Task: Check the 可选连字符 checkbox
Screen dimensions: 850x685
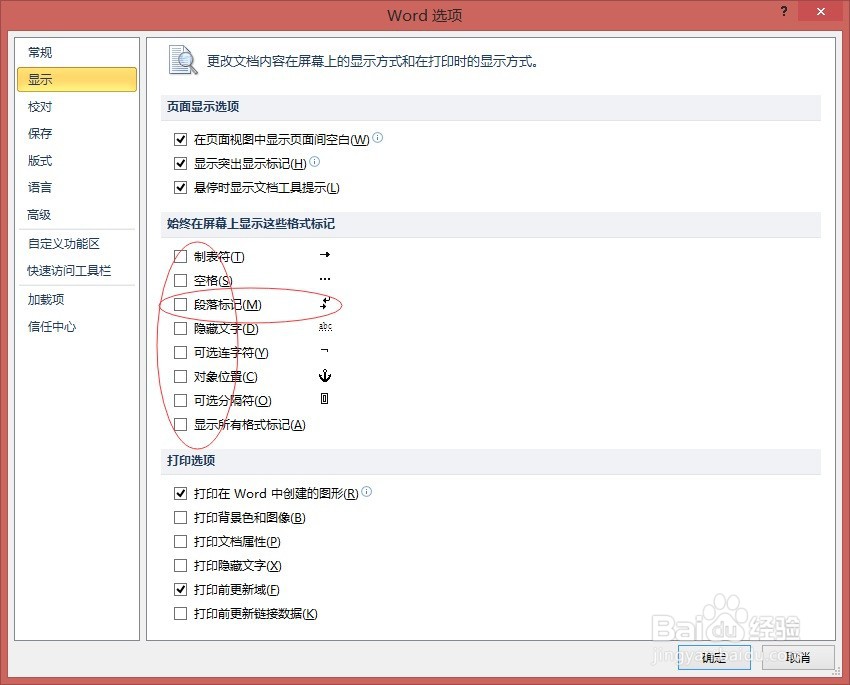Action: (181, 352)
